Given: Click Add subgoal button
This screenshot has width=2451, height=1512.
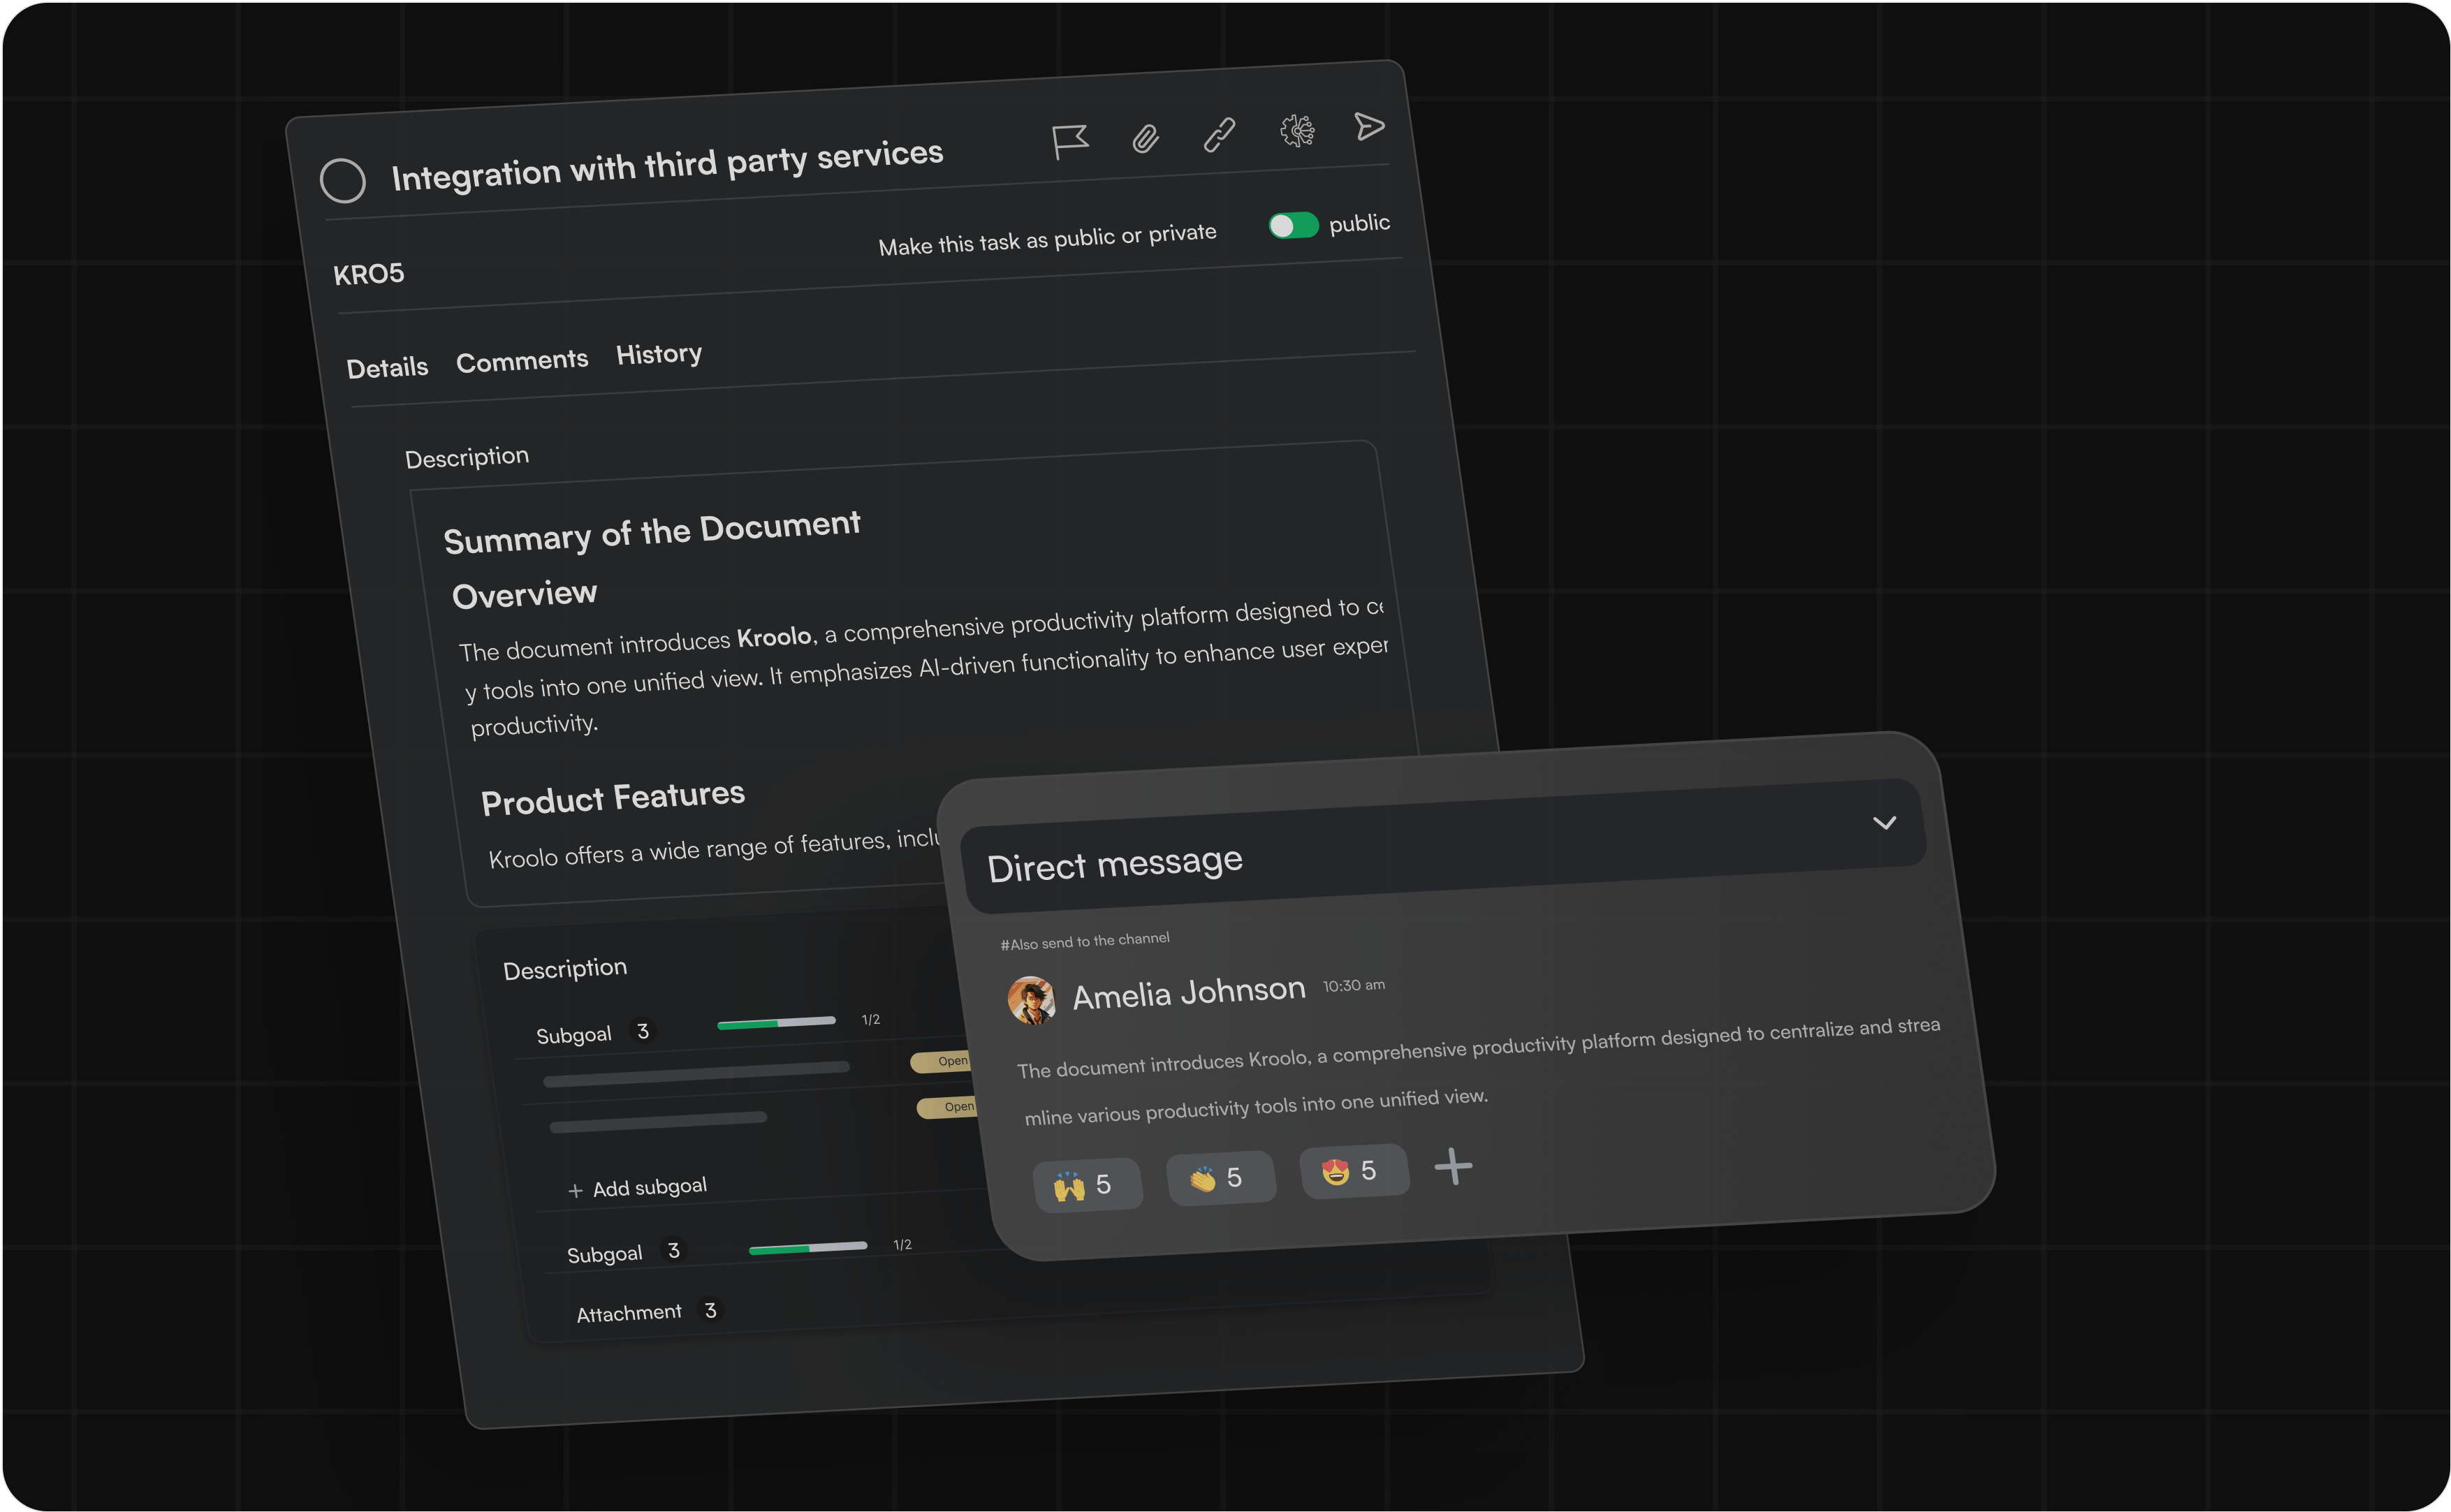Looking at the screenshot, I should [x=638, y=1188].
